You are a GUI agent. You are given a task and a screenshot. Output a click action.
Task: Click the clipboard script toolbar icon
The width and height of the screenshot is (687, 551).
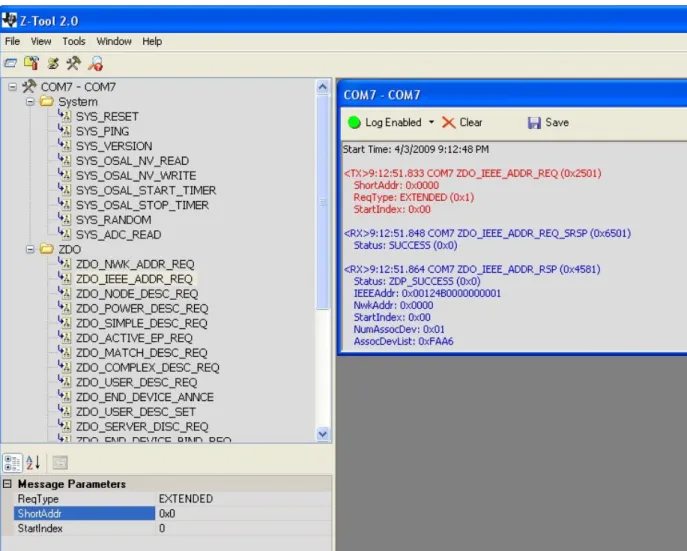tap(32, 64)
